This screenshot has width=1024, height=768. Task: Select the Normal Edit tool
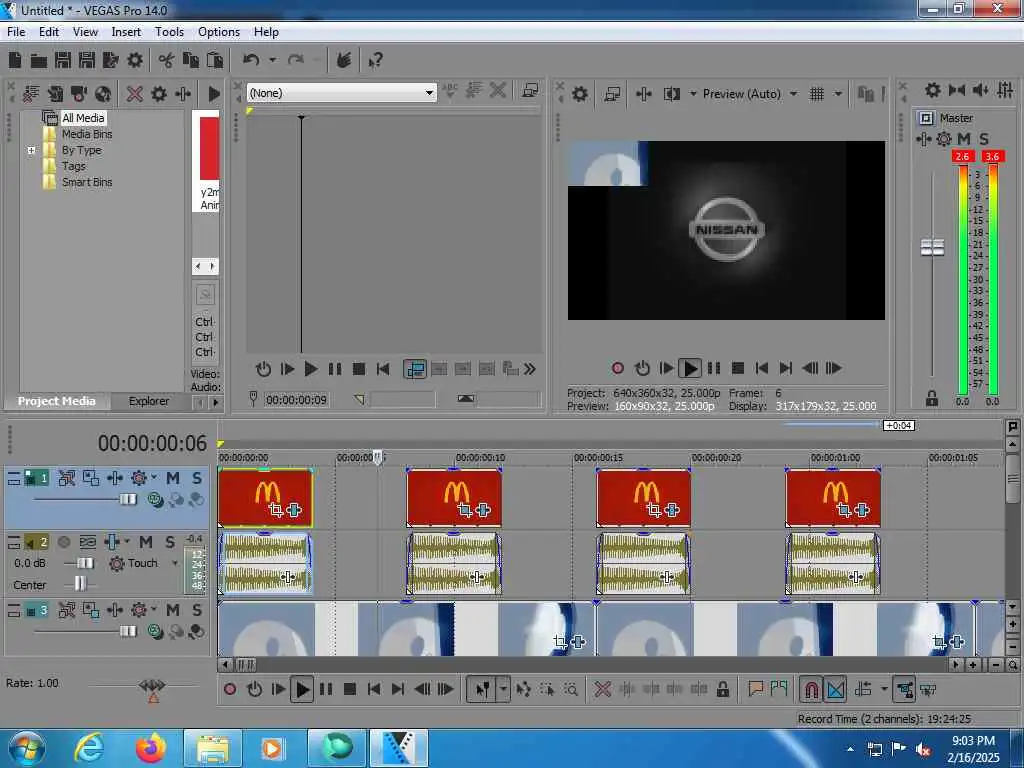[482, 689]
